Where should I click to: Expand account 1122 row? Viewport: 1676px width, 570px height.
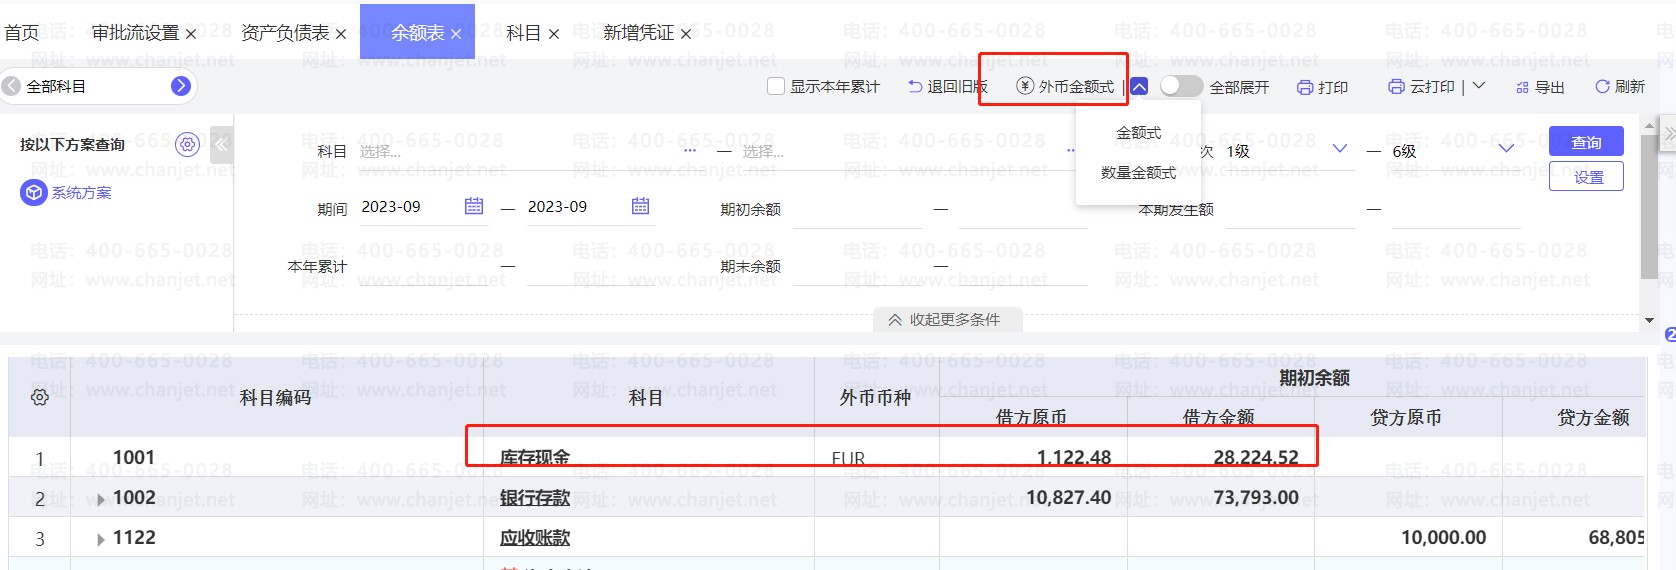101,539
